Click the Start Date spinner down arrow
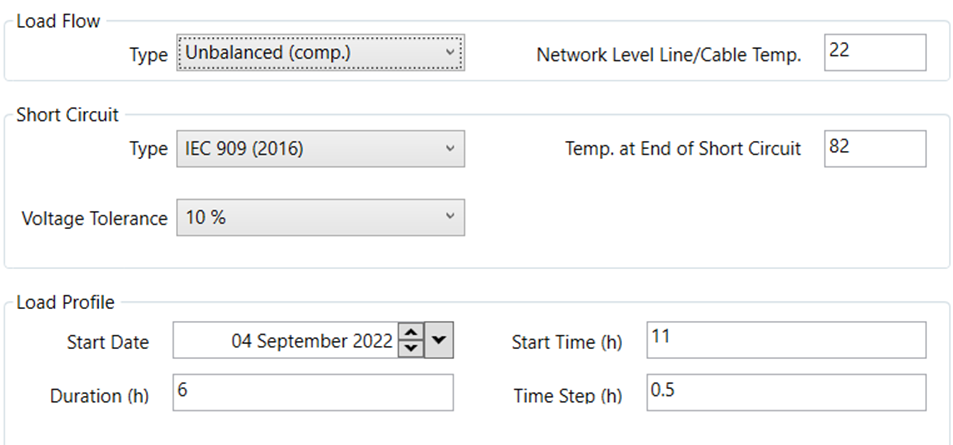953x445 pixels. pos(410,349)
